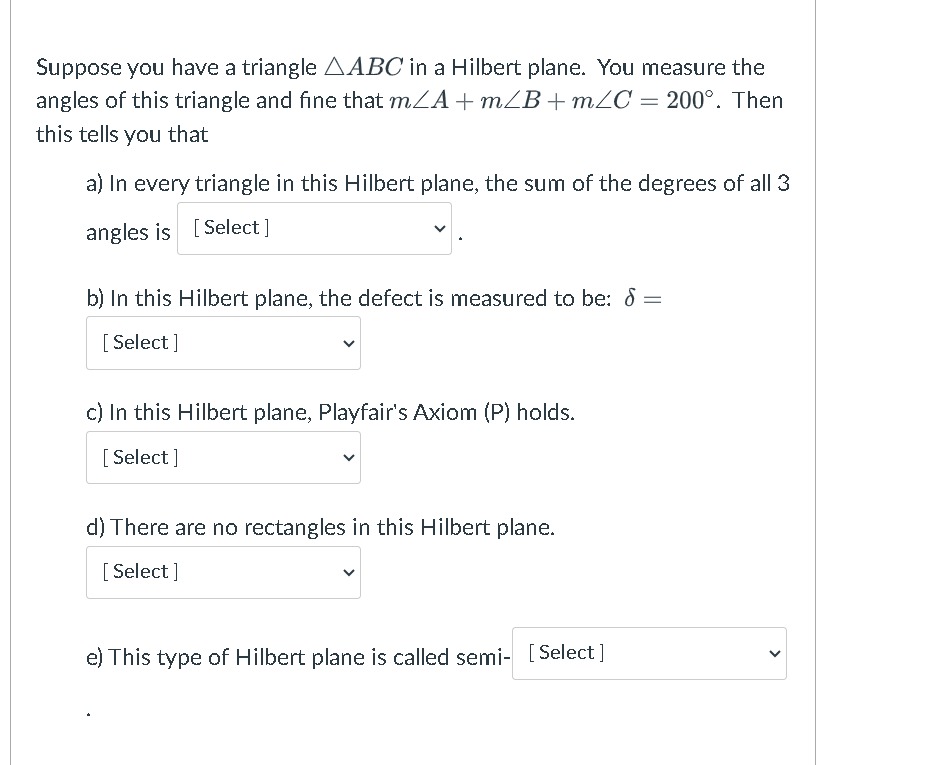Open the semi- plane type dropdown in part e)

649,653
